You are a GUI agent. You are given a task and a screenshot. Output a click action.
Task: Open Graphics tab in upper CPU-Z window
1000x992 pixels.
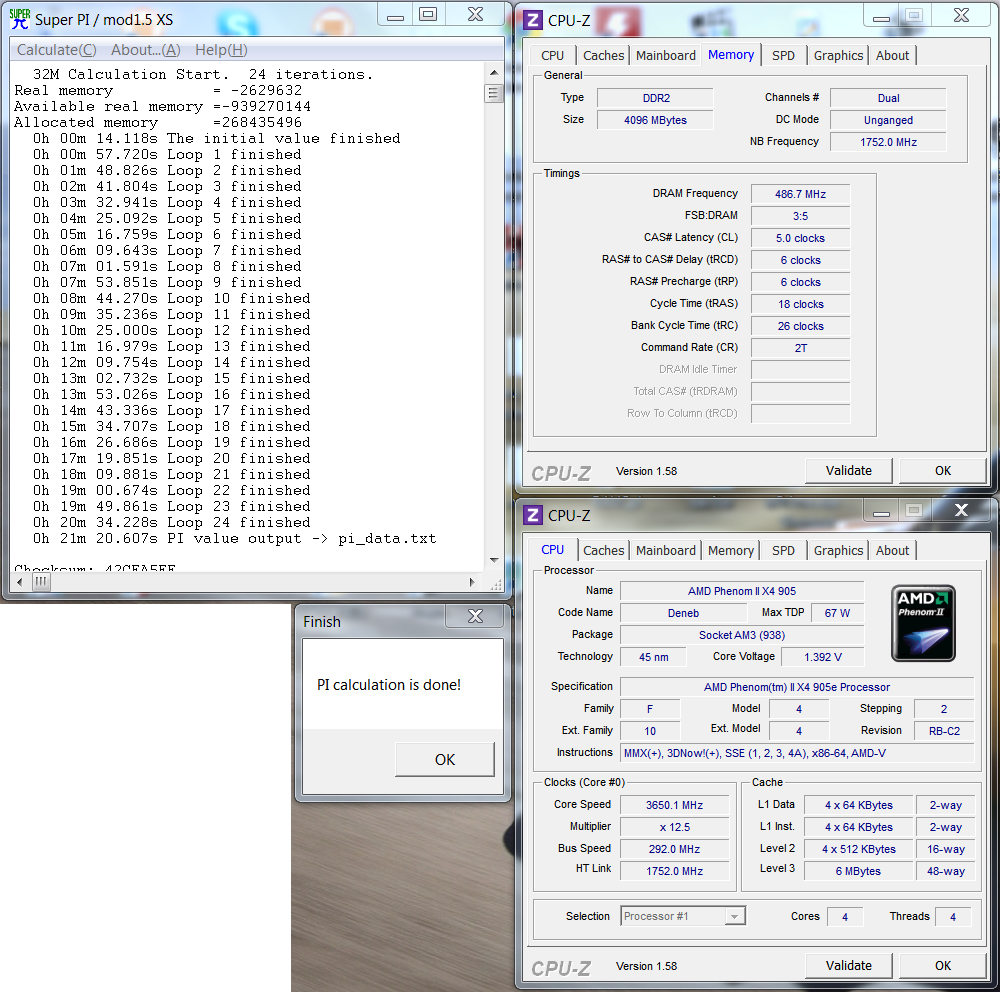tap(838, 56)
